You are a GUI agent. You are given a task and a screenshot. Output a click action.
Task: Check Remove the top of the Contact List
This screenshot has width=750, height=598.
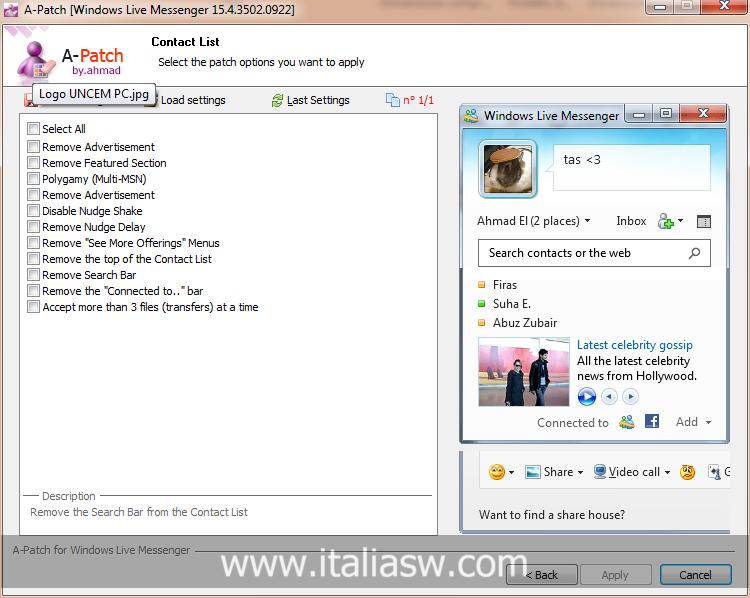click(x=33, y=259)
